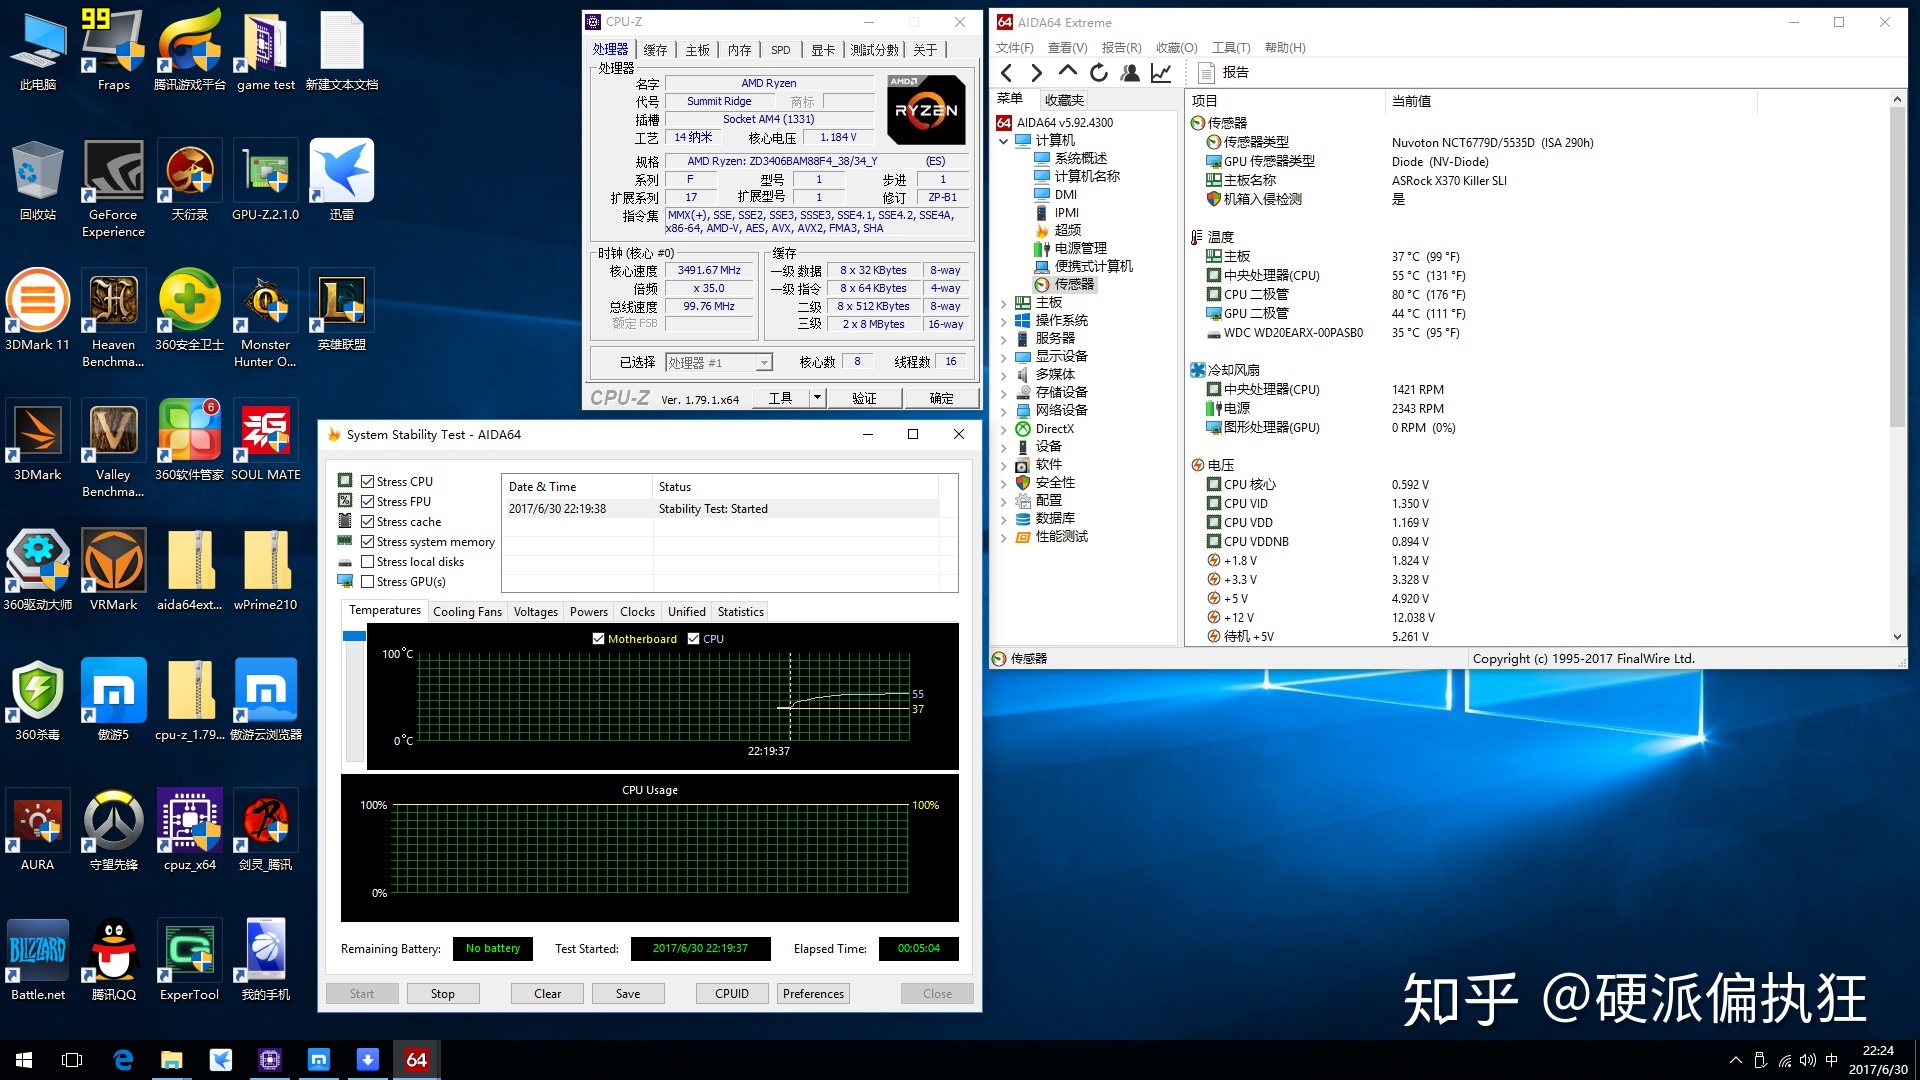Click AIDA64 sensor list vertical scrollbar
This screenshot has width=1920, height=1080.
(x=1897, y=268)
